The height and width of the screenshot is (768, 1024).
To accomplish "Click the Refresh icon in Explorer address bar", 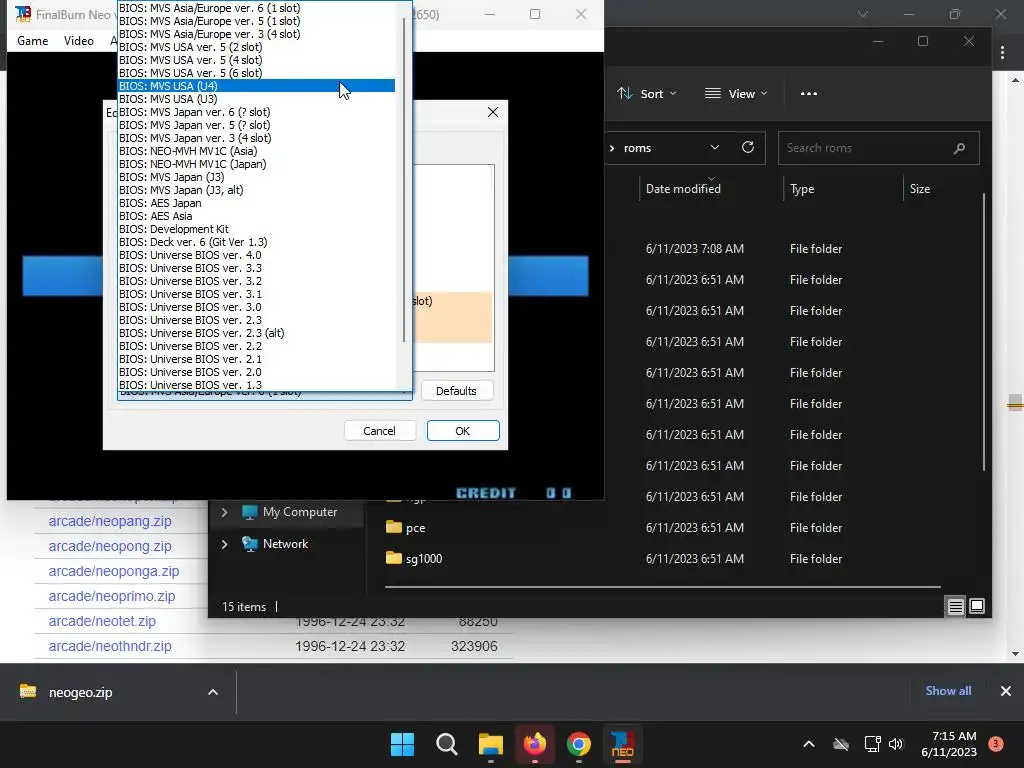I will click(748, 148).
